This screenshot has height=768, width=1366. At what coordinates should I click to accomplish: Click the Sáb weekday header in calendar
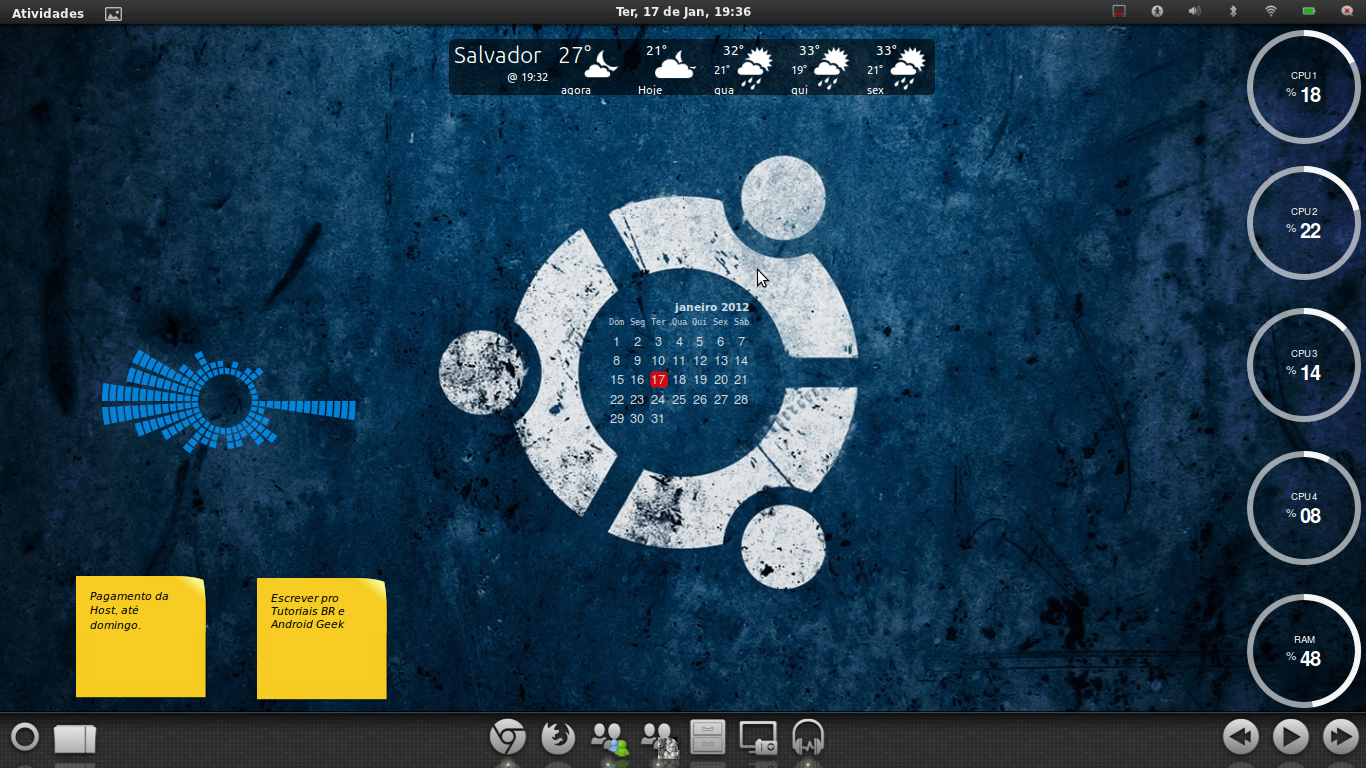coord(741,322)
